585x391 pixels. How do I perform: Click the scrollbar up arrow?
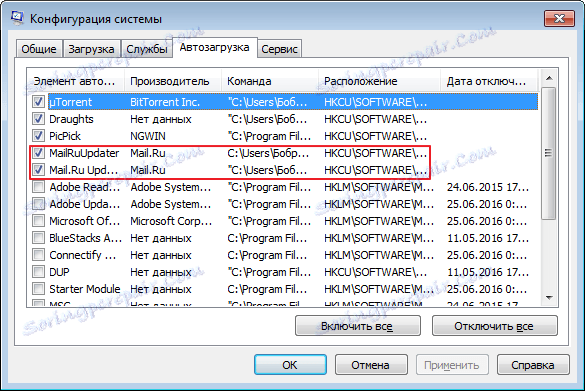tap(549, 78)
